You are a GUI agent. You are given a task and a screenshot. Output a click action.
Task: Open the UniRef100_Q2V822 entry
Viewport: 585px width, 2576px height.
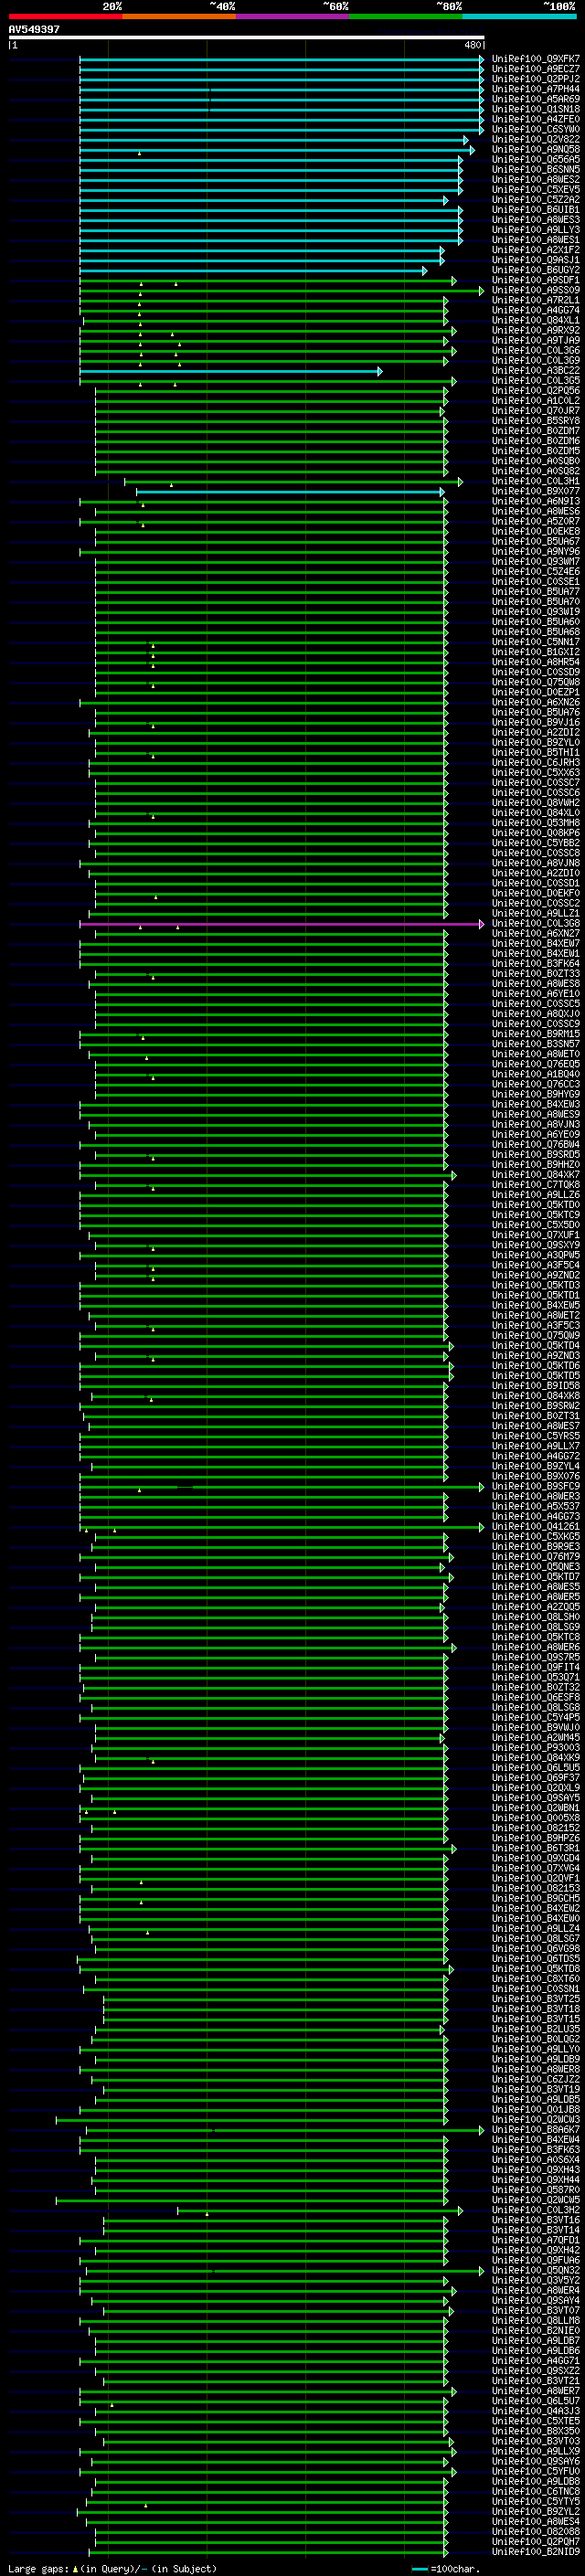click(x=535, y=140)
